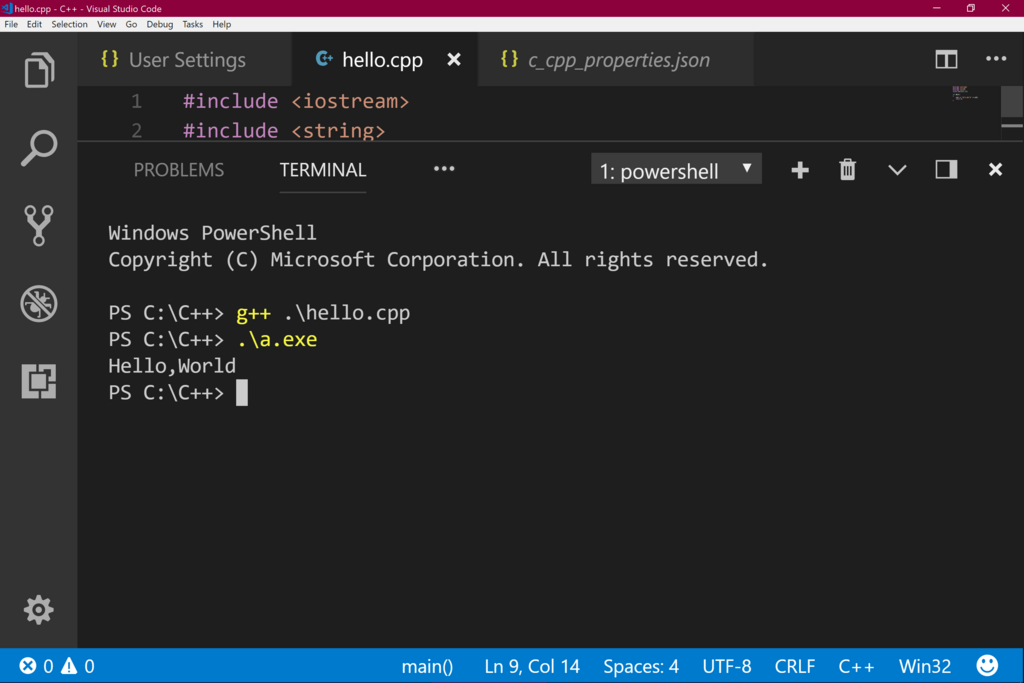1024x683 pixels.
Task: Click the 'Hello,World' terminal output
Action: 172,366
